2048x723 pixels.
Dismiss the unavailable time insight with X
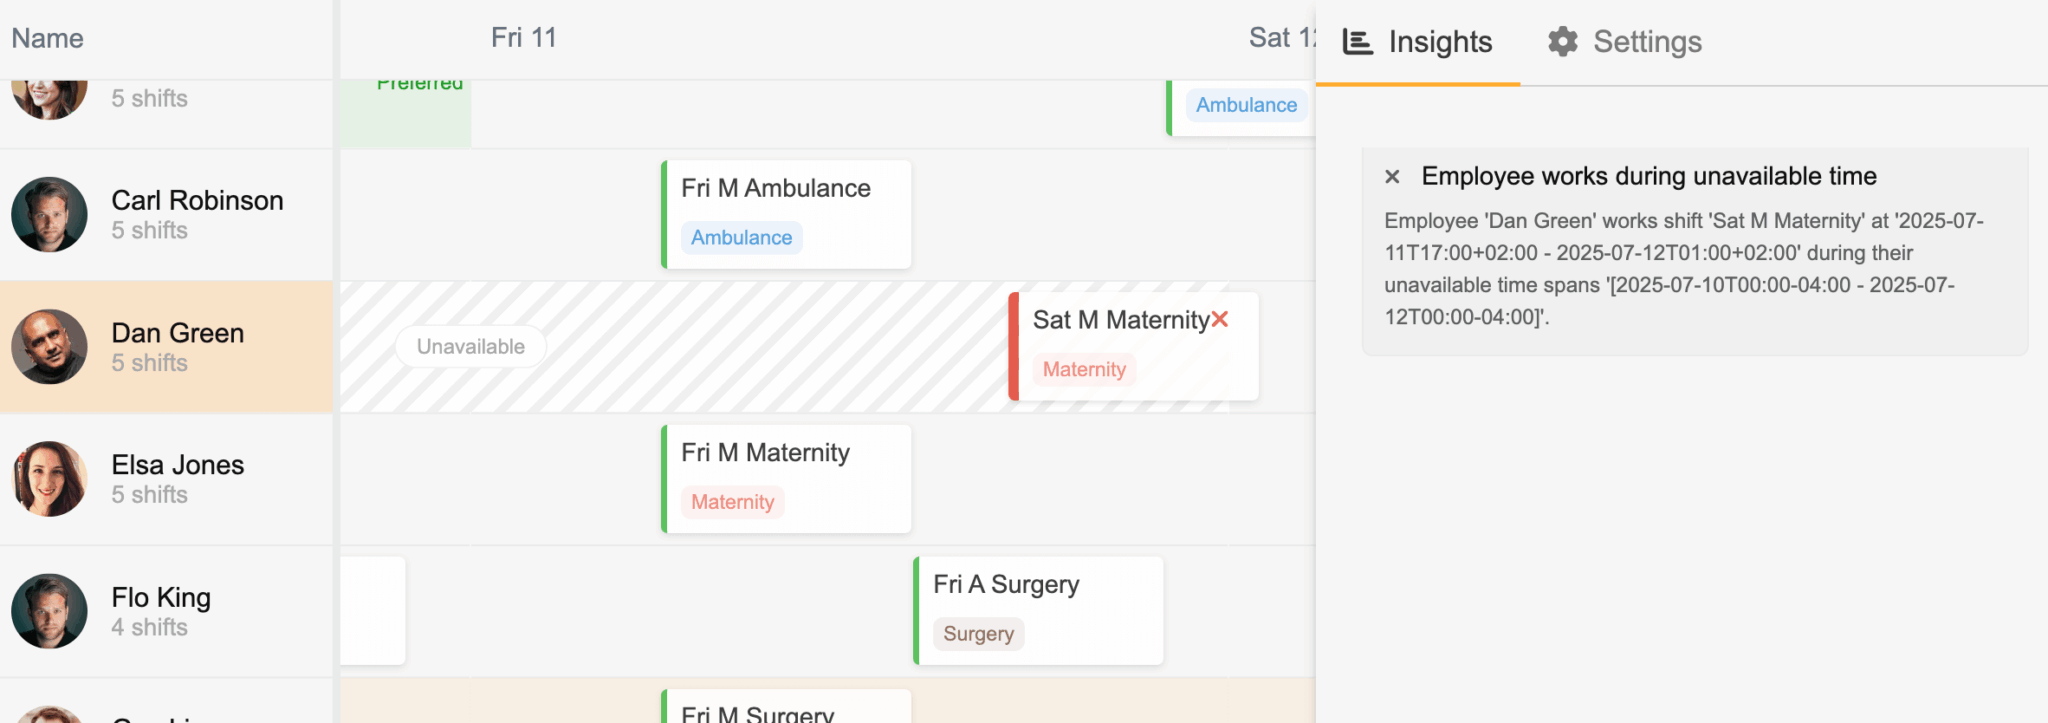(x=1392, y=177)
